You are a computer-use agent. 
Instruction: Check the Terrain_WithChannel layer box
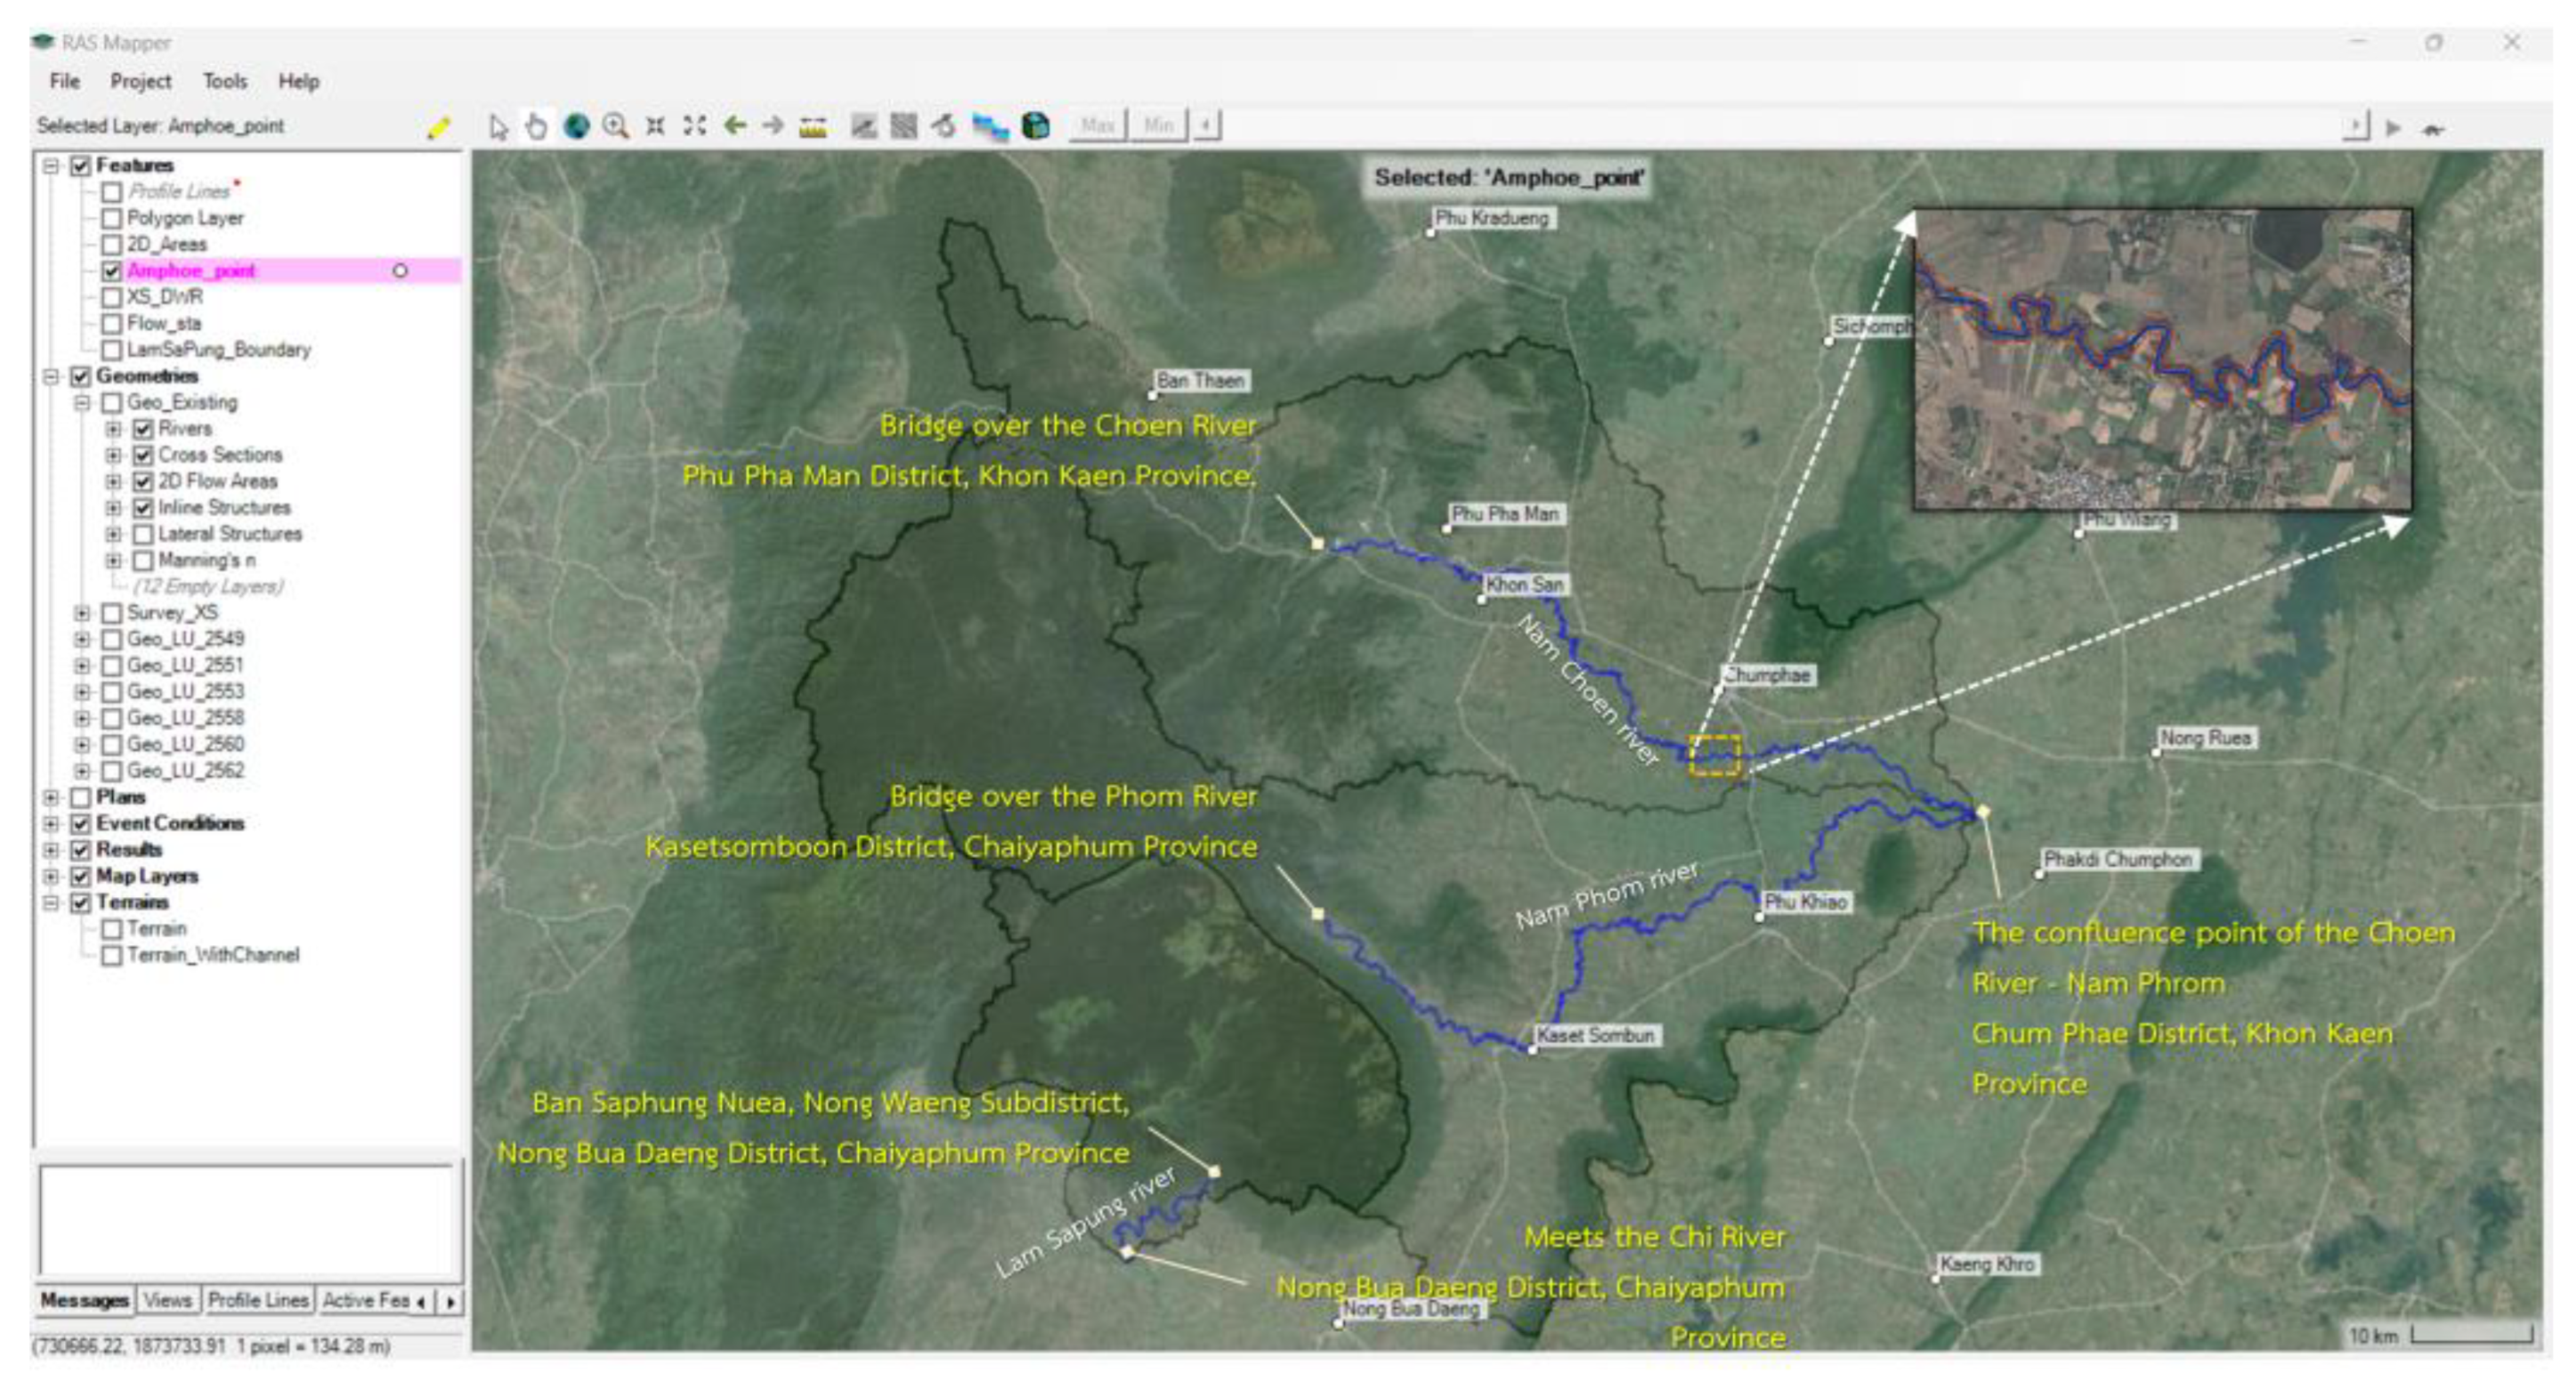tap(112, 956)
